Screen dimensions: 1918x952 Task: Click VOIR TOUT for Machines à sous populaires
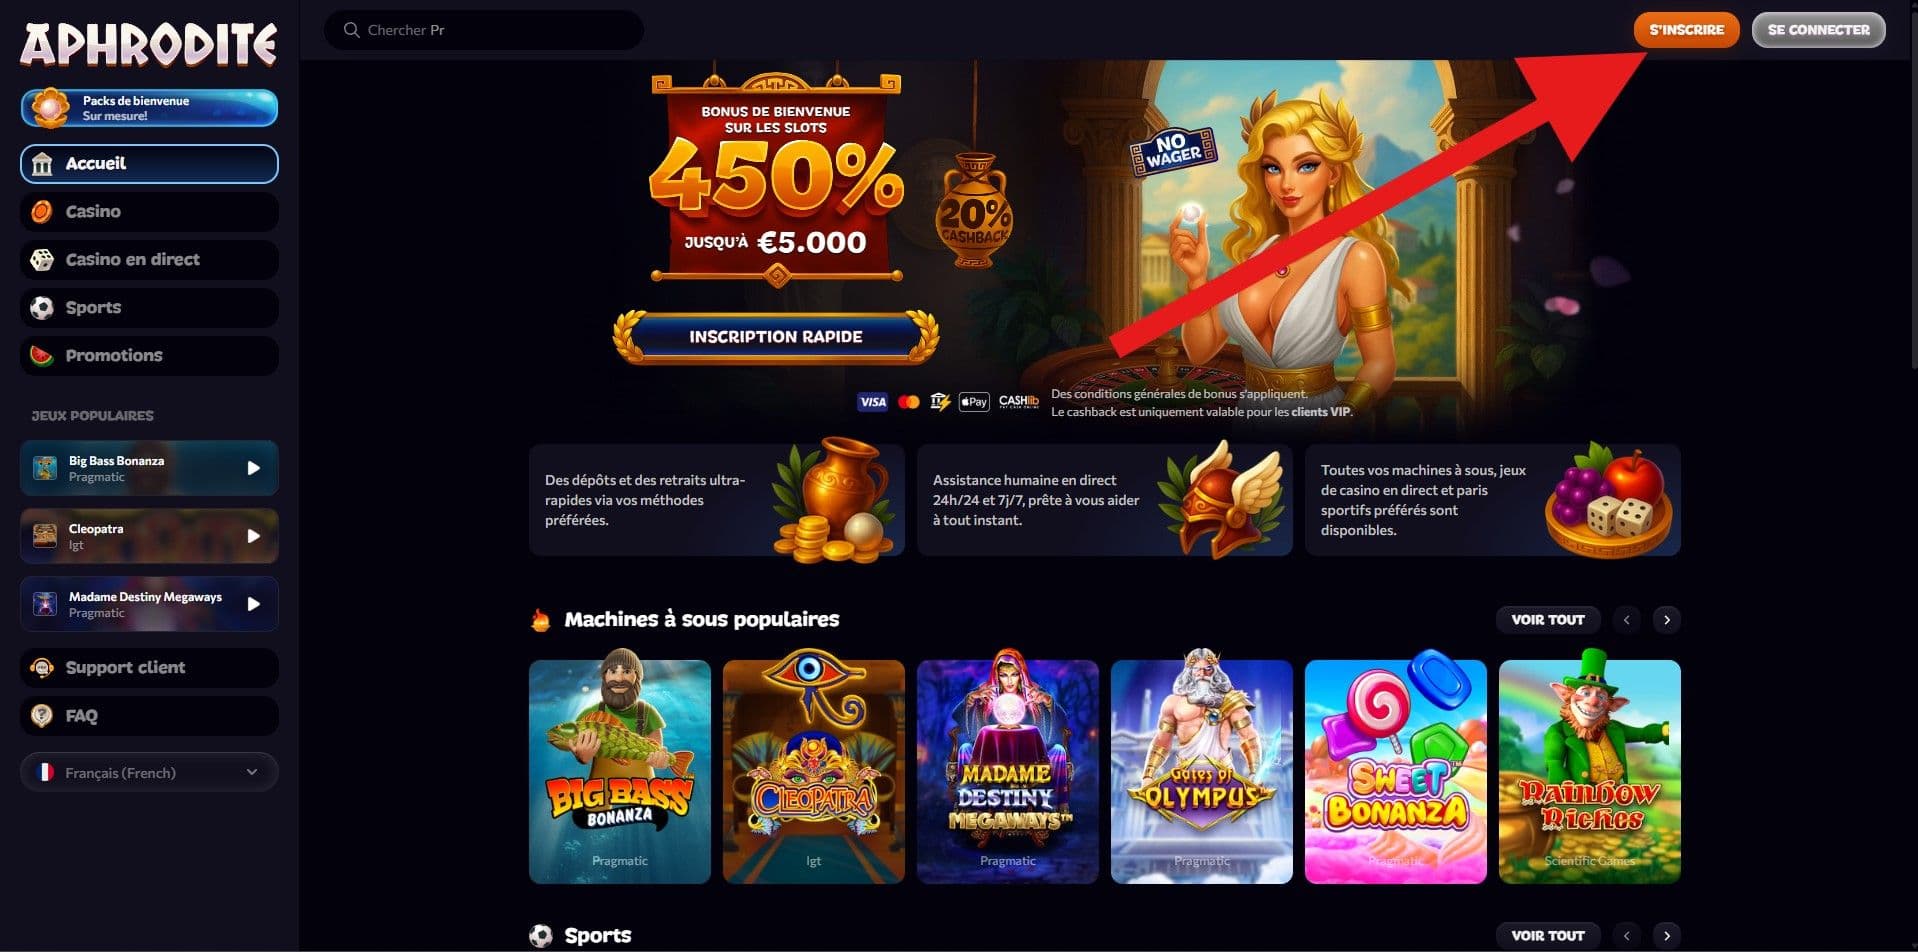(1548, 620)
